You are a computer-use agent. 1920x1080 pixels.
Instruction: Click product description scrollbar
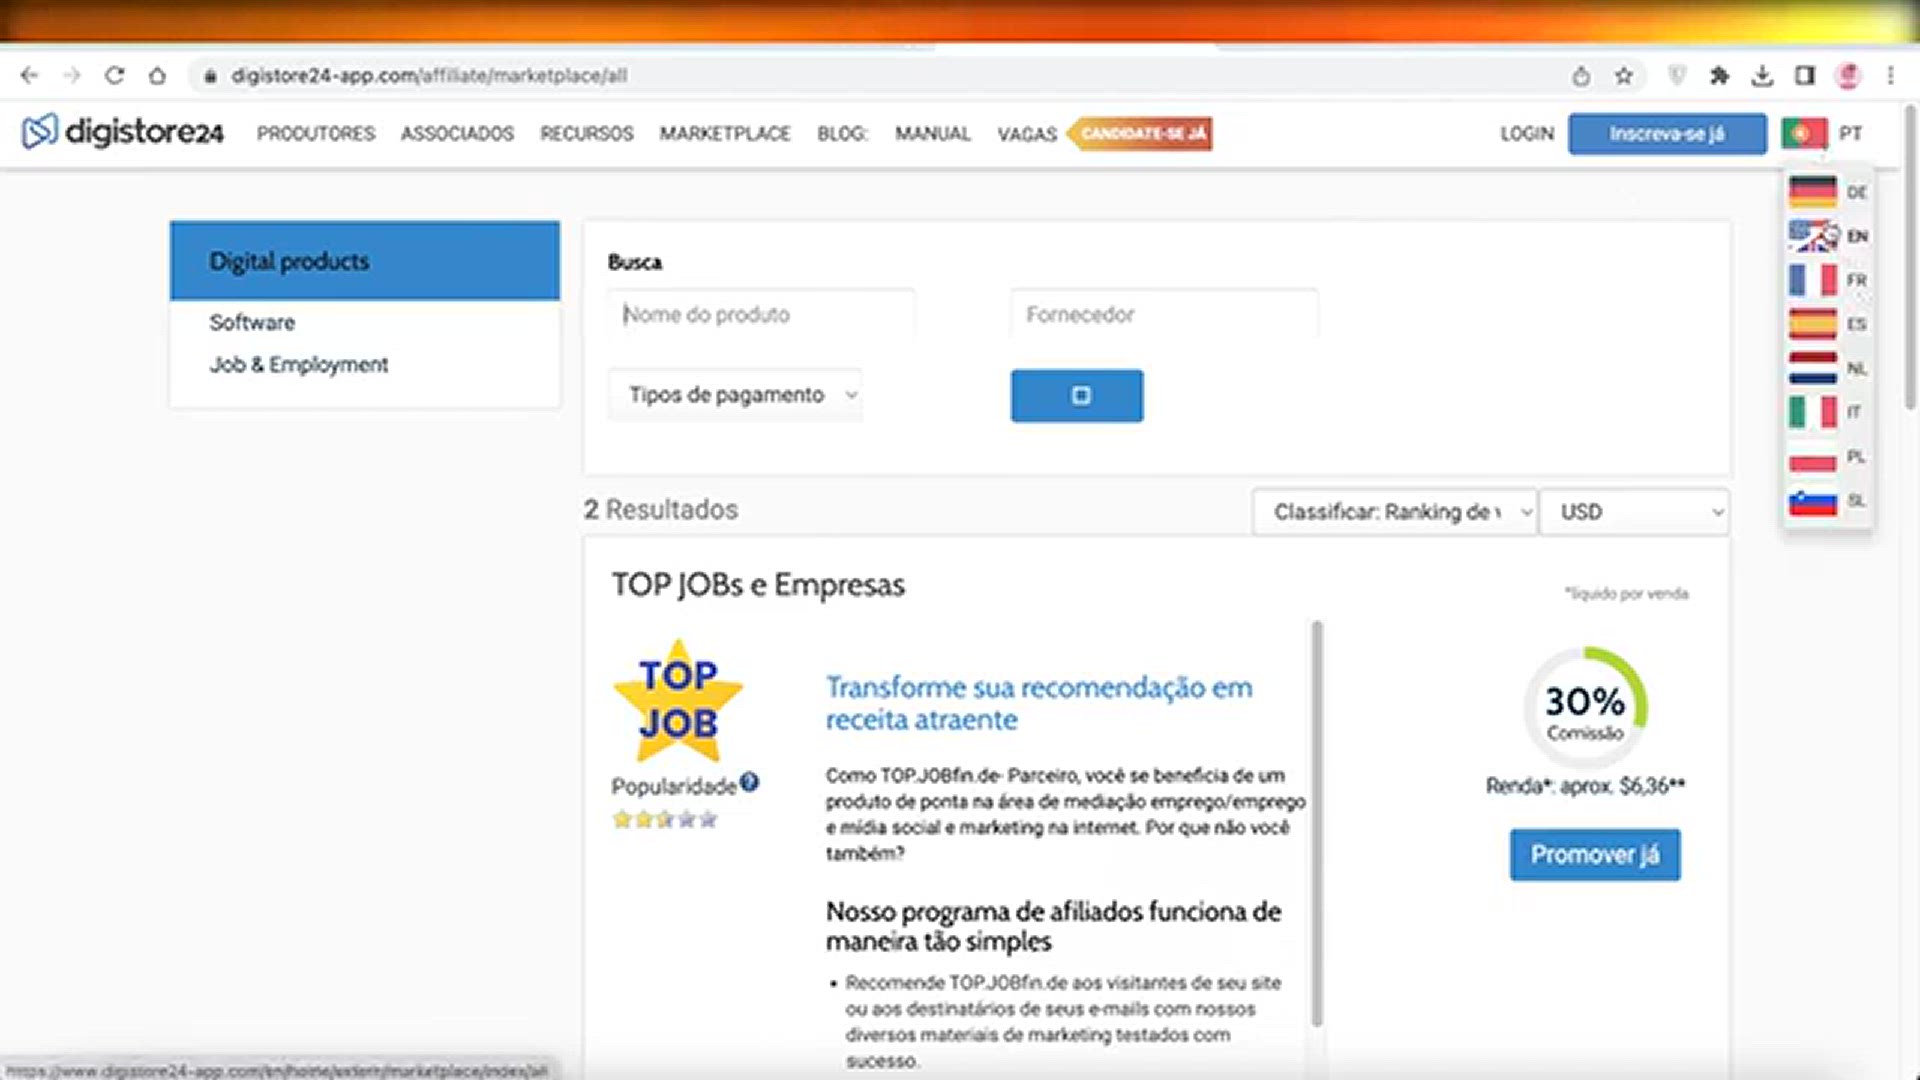pyautogui.click(x=1317, y=823)
